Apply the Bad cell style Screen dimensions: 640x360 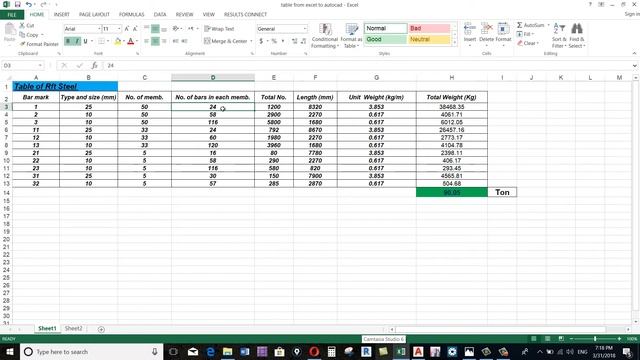(x=429, y=28)
